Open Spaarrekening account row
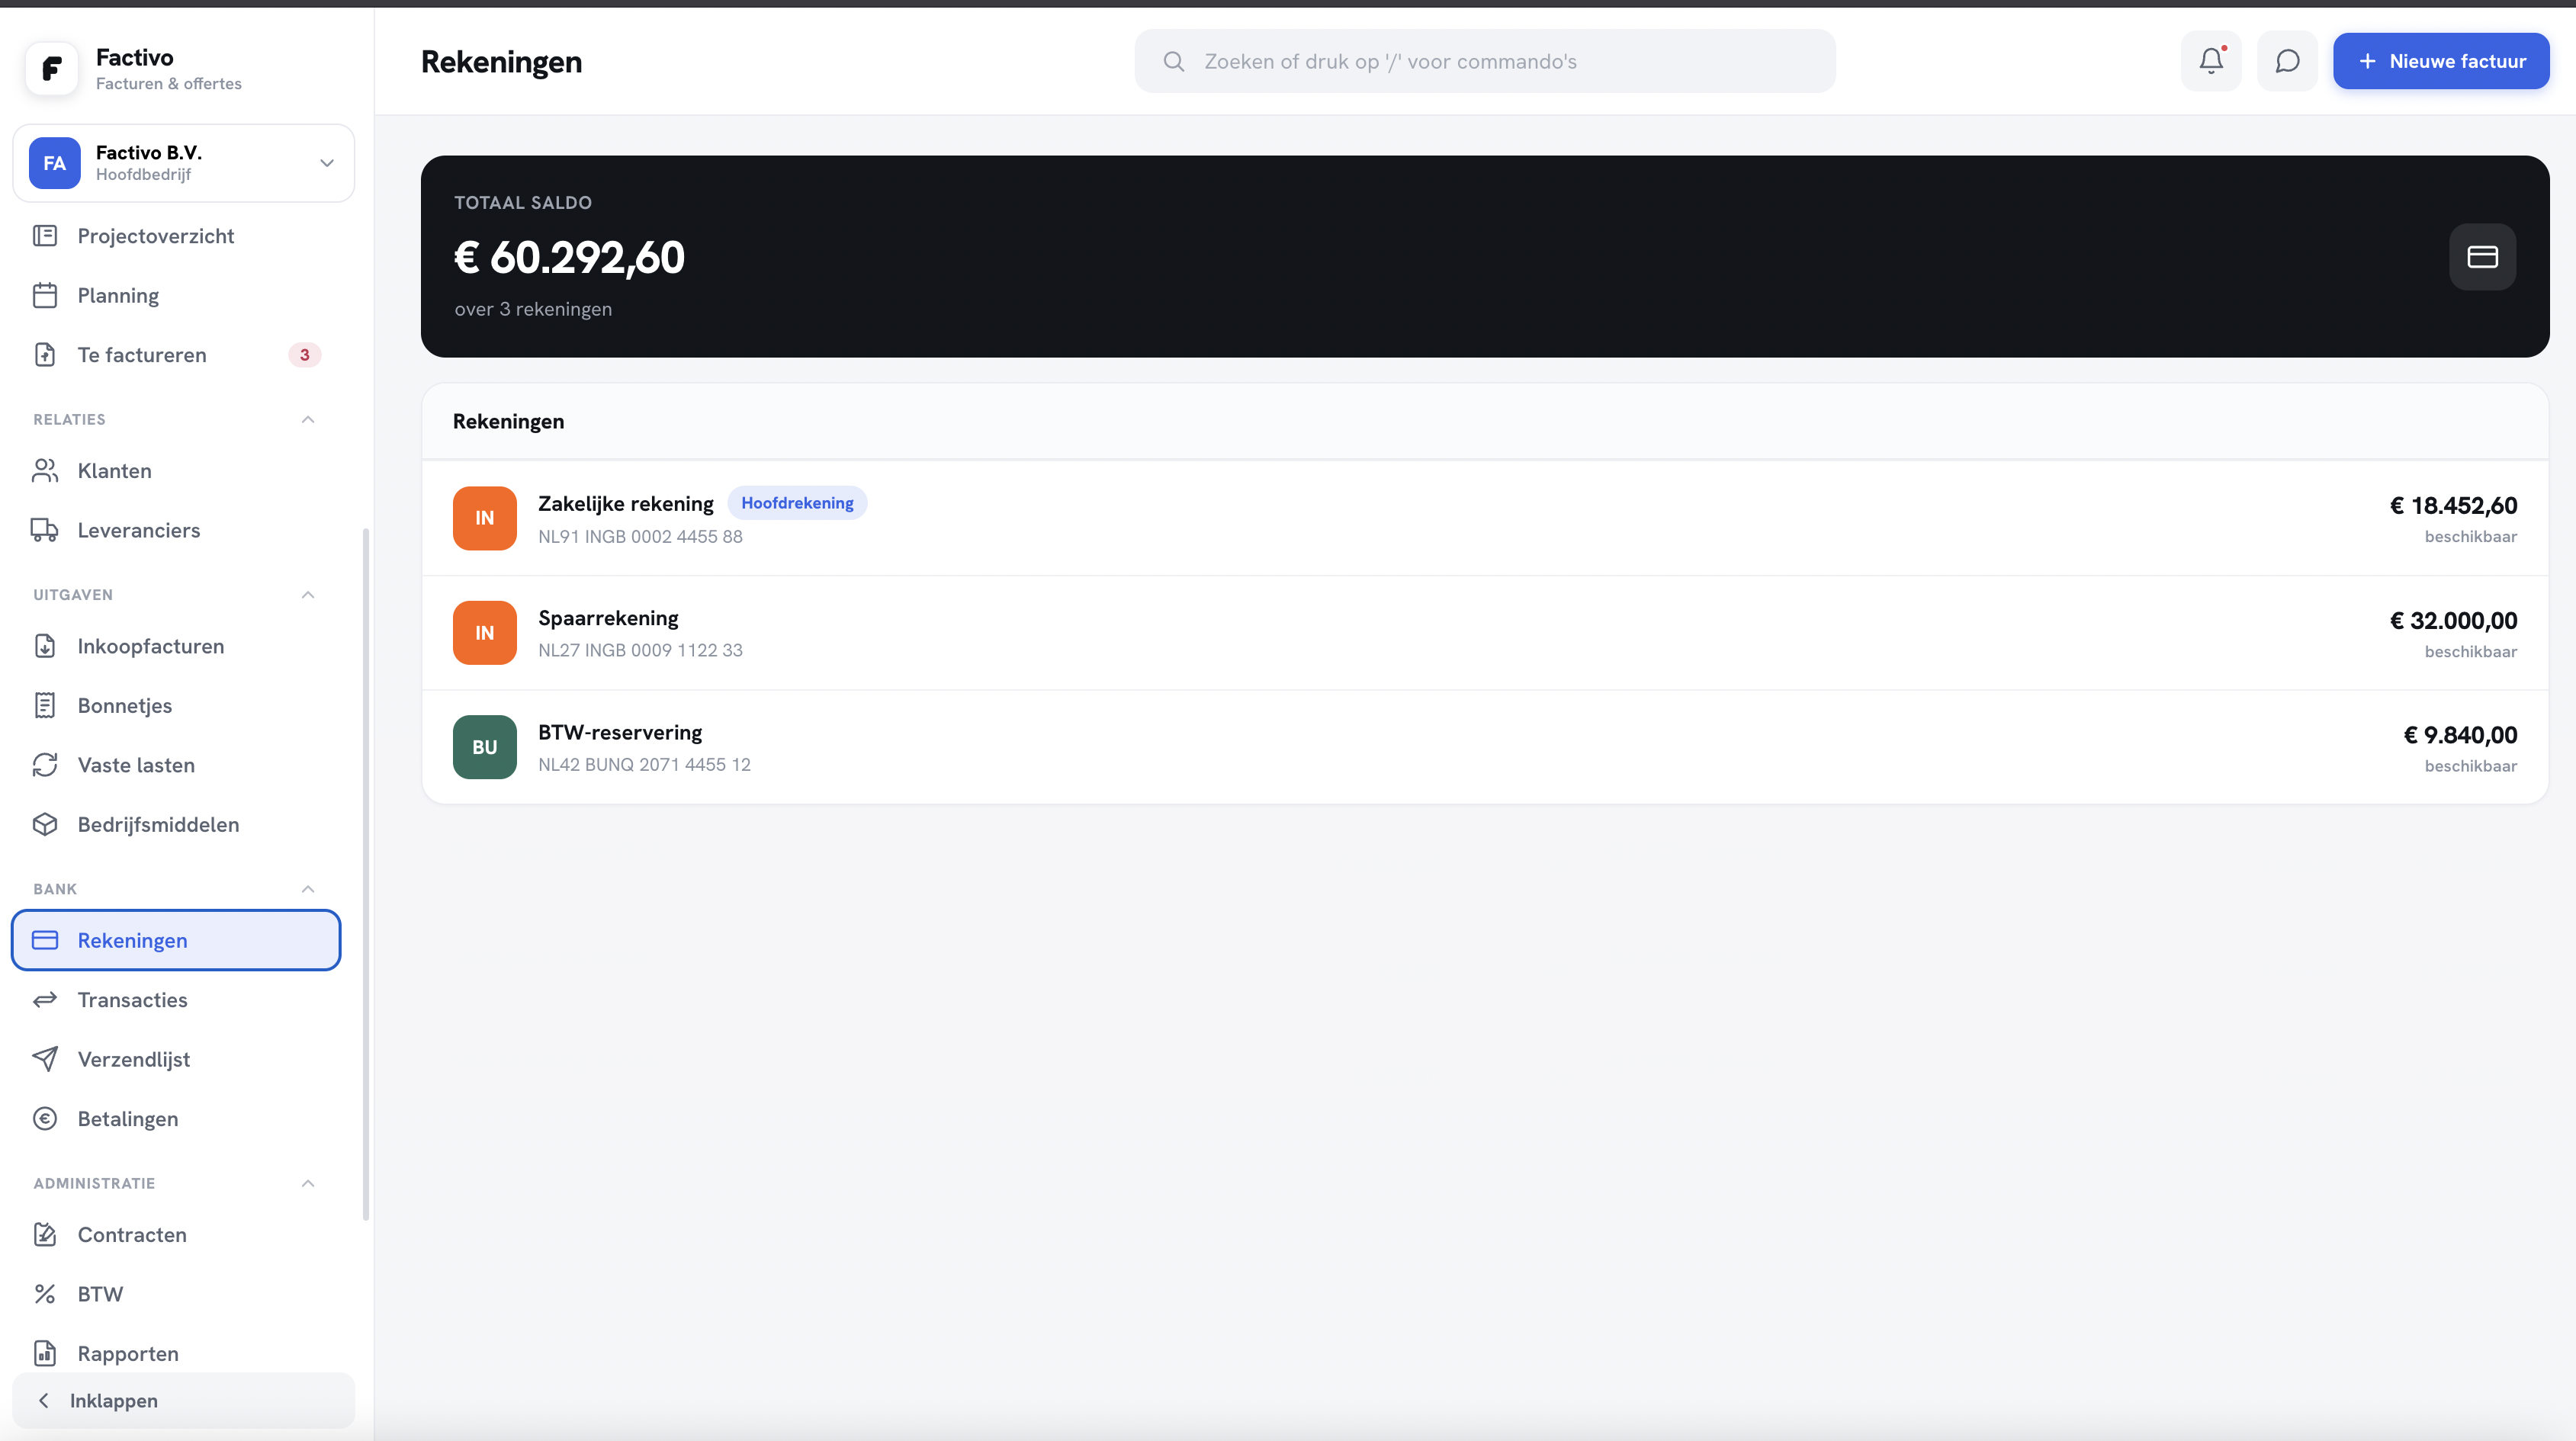2576x1441 pixels. pos(1485,633)
